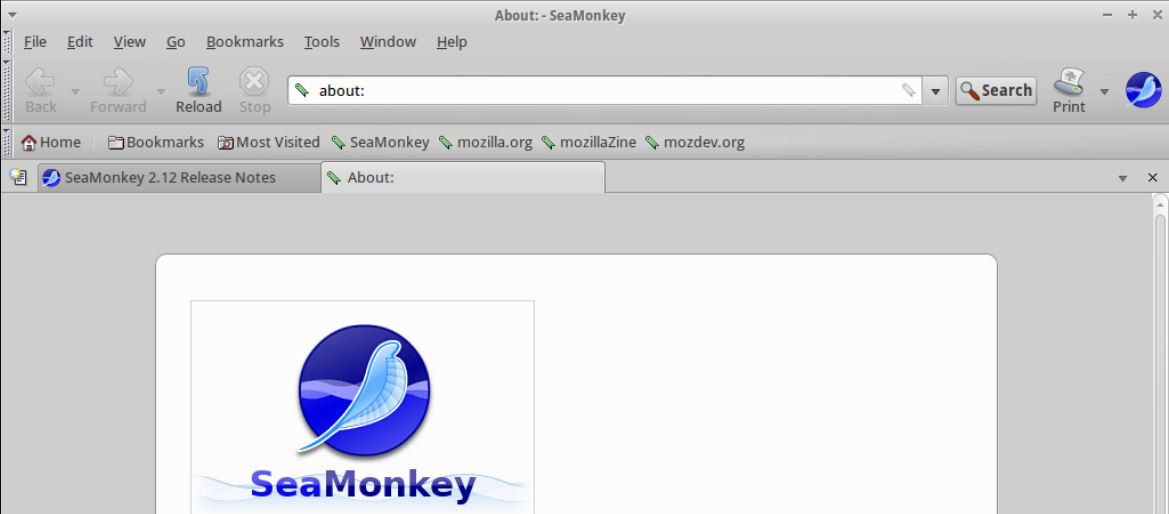Open the Help menu
This screenshot has height=514, width=1169.
click(452, 42)
